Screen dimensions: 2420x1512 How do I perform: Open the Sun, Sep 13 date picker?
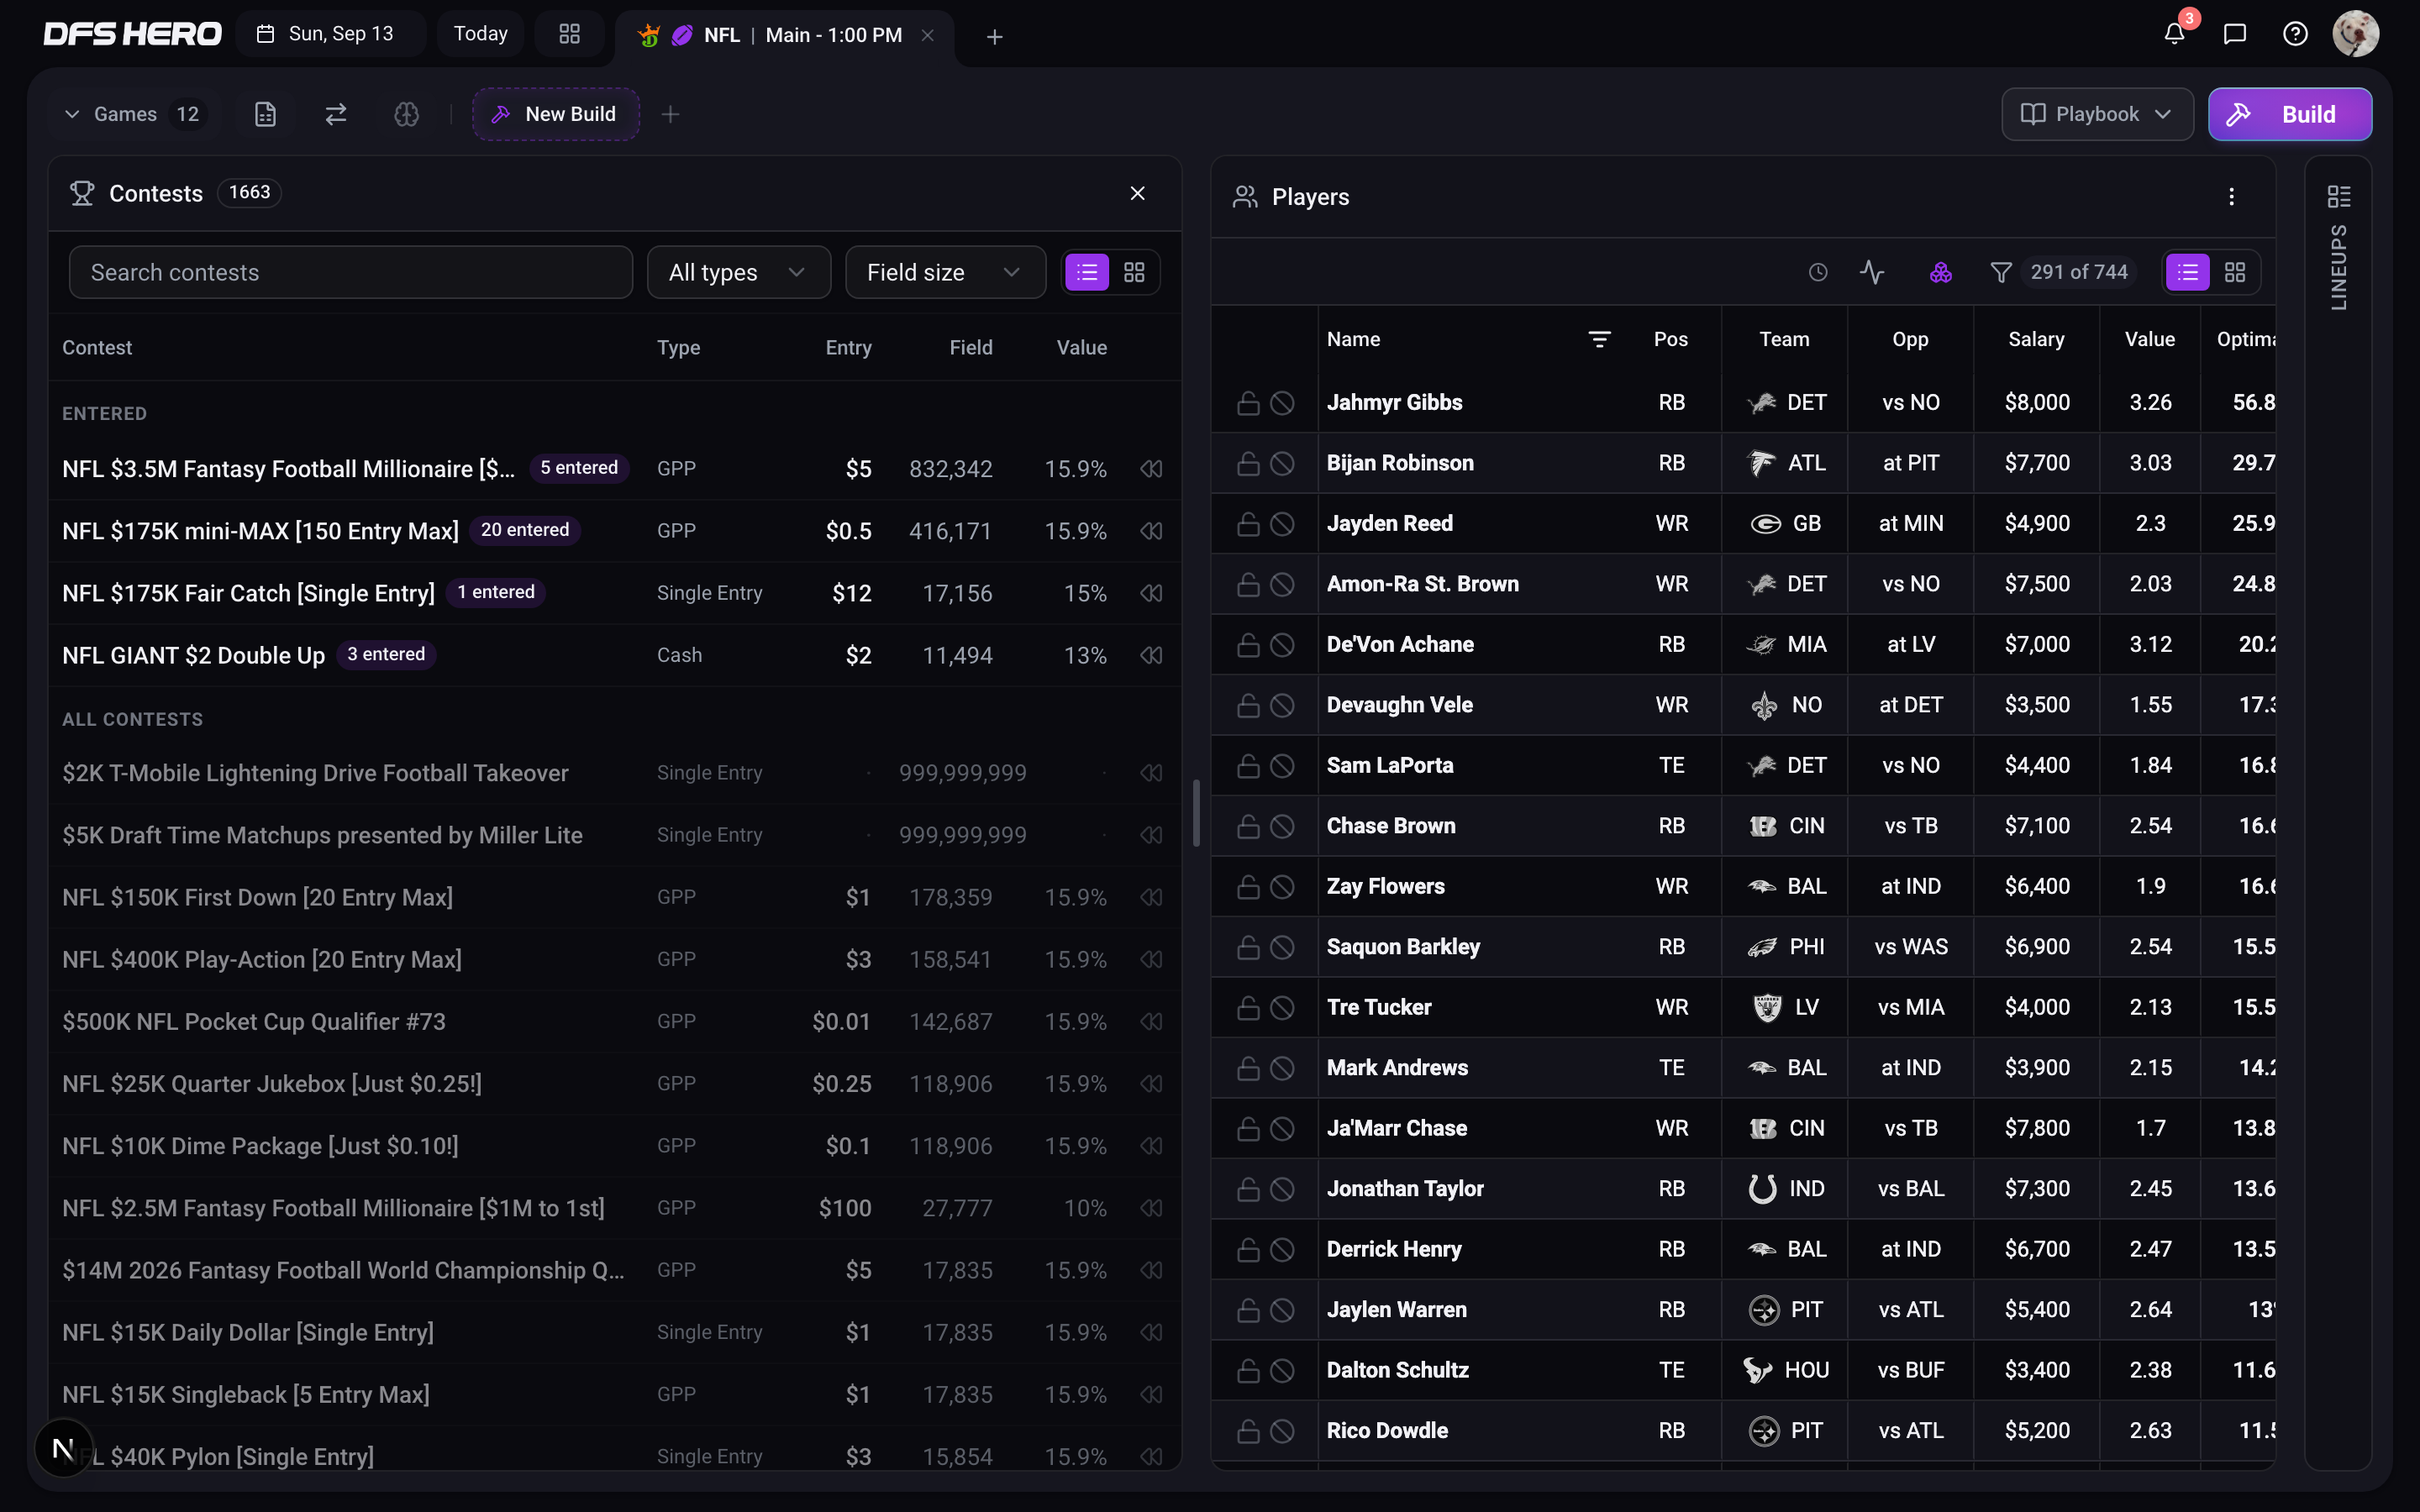(x=330, y=34)
